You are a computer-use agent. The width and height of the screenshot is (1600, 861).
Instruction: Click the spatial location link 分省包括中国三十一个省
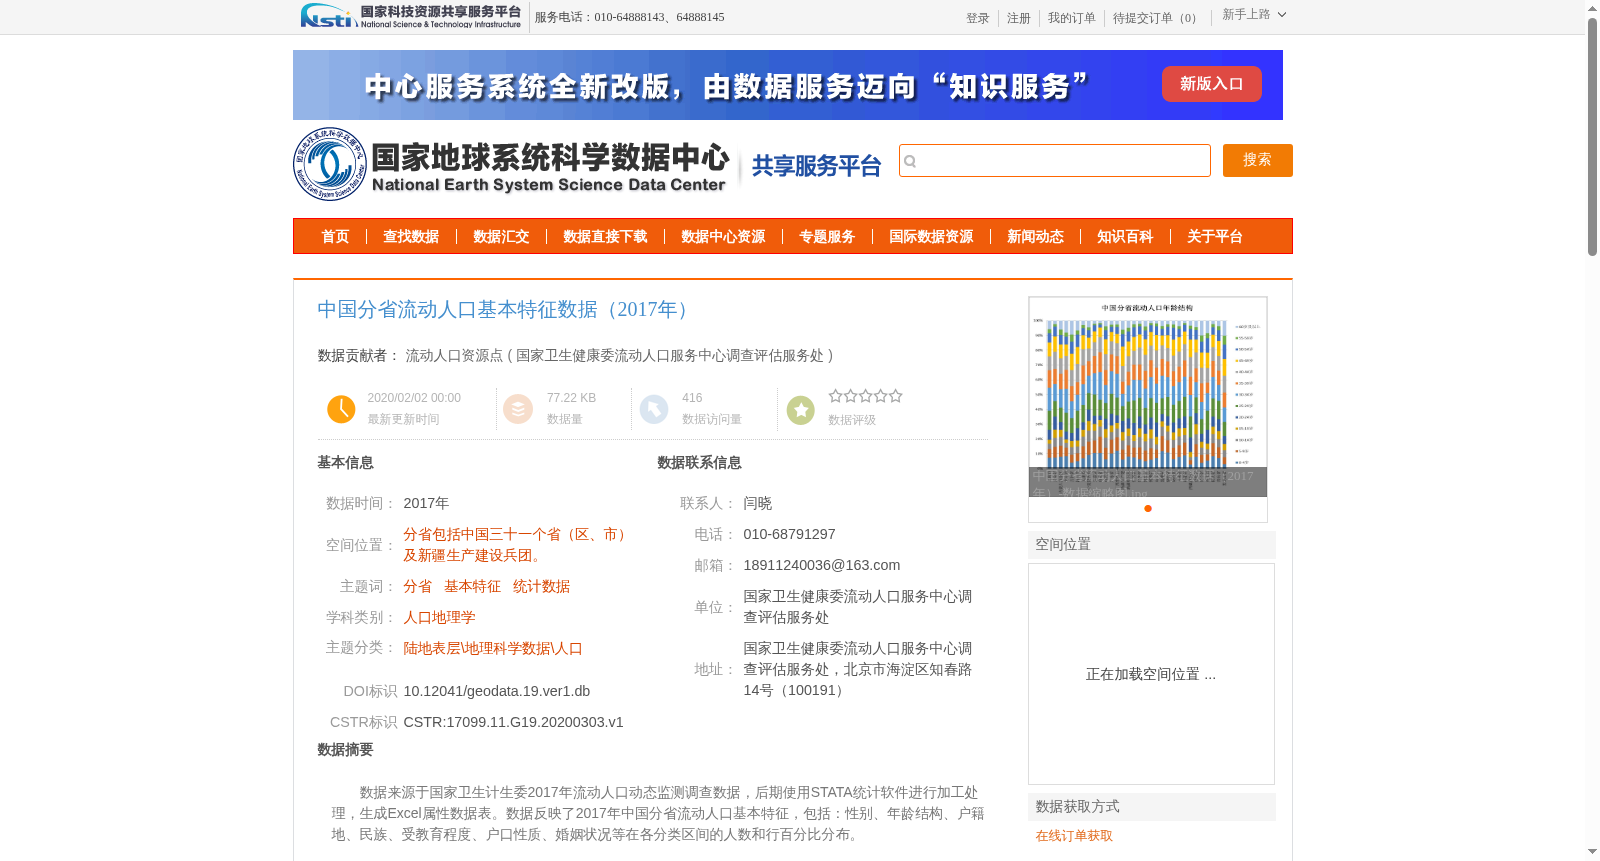515,545
